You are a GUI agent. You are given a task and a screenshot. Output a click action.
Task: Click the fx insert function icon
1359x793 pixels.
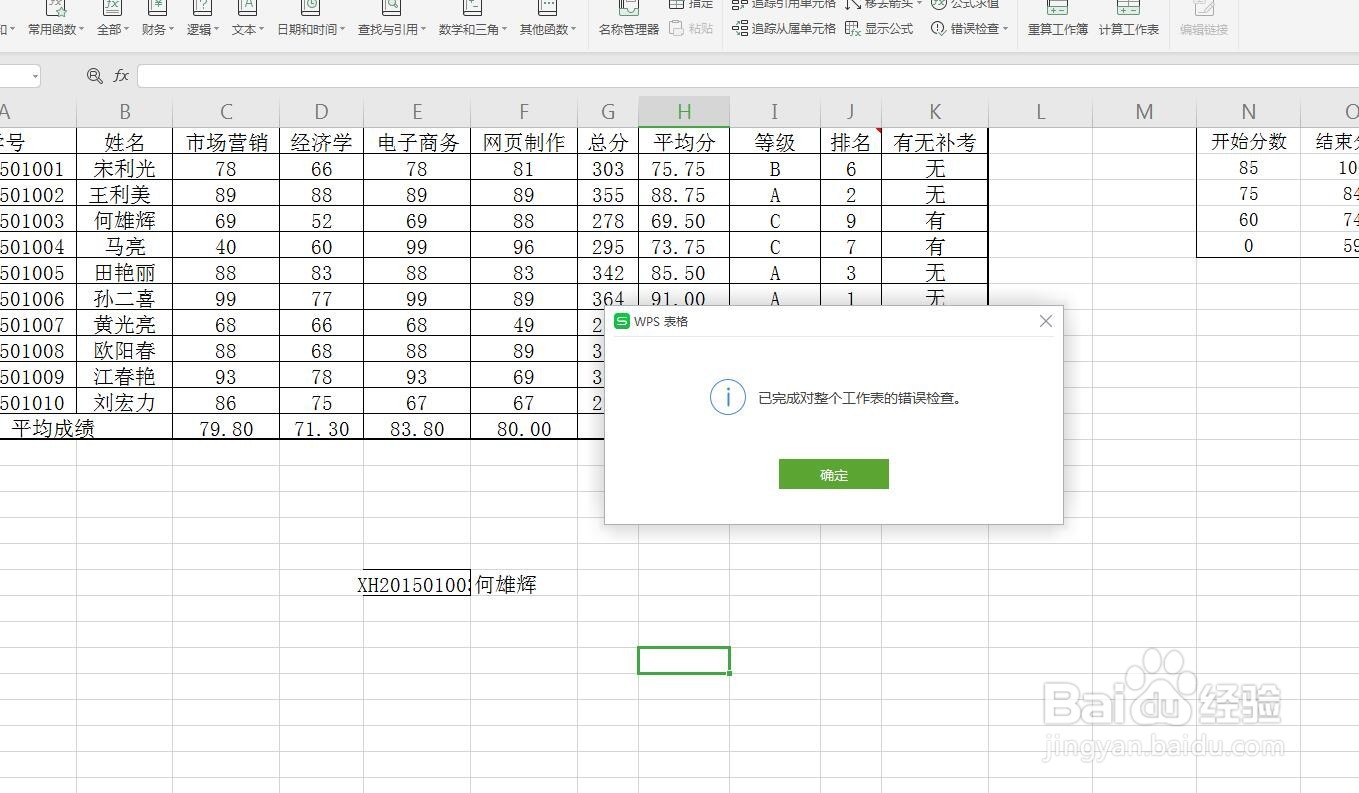tap(121, 76)
